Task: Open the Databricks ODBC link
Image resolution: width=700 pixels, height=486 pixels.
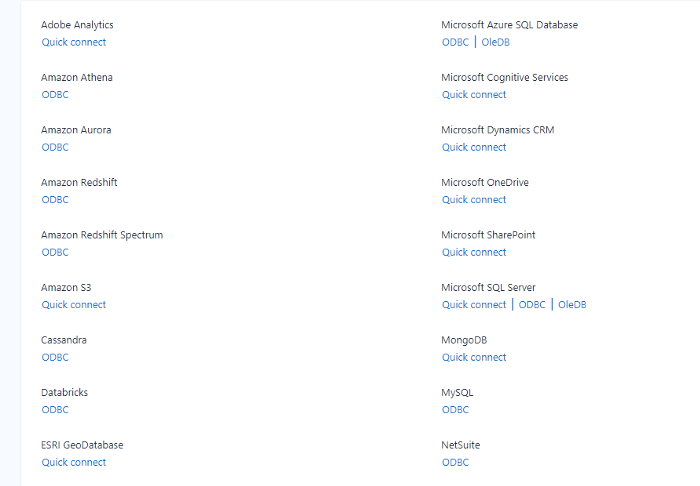Action: (x=55, y=409)
